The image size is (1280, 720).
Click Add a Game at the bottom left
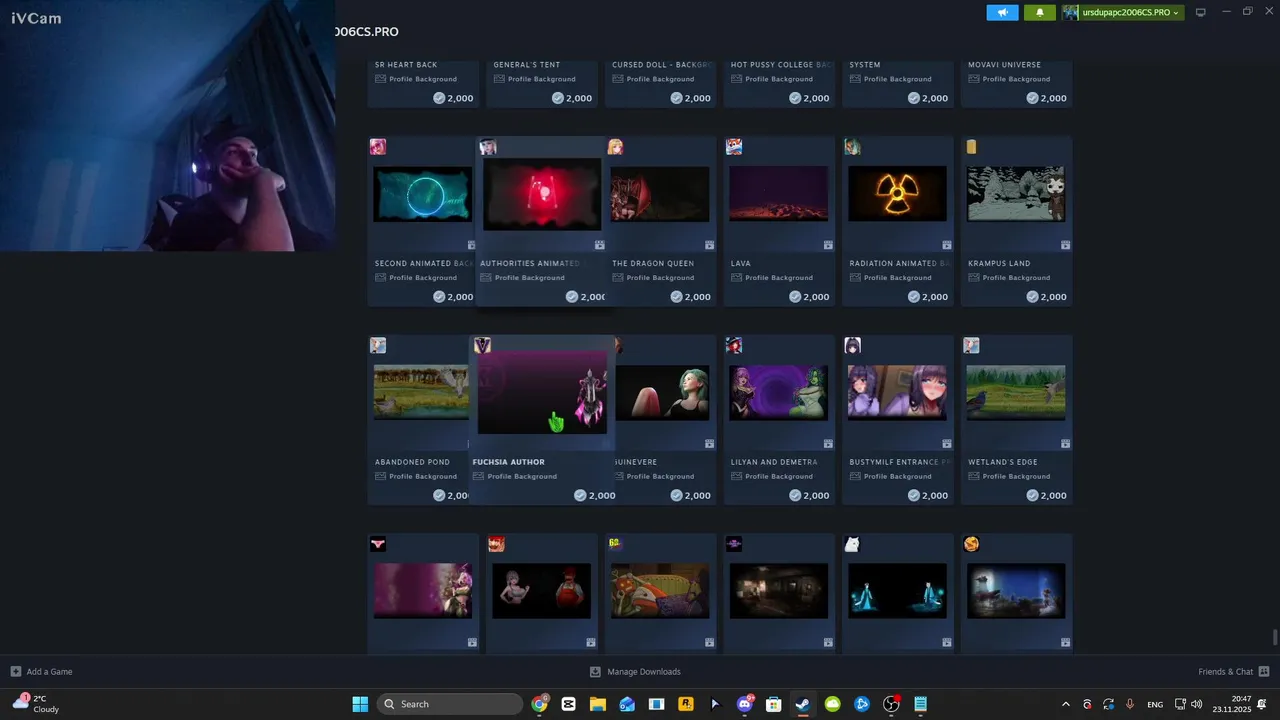[x=41, y=672]
